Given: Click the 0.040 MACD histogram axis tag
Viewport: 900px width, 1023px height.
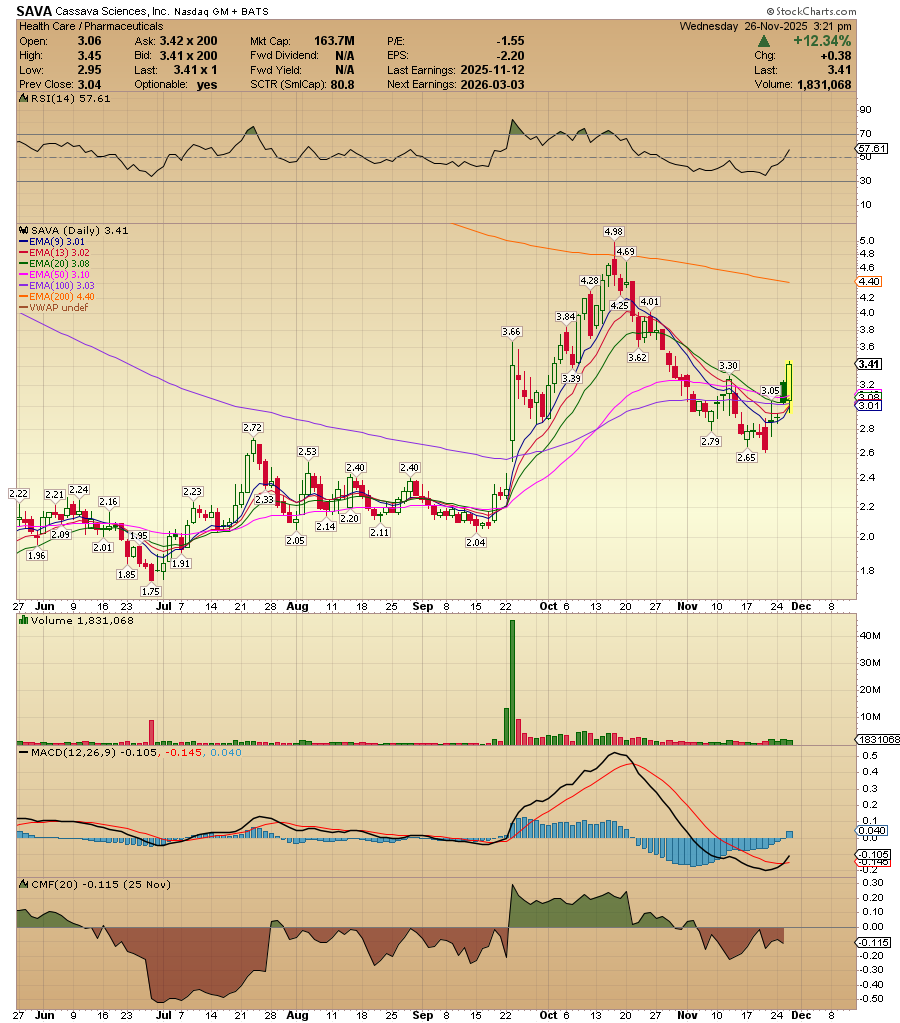Looking at the screenshot, I should (x=871, y=831).
